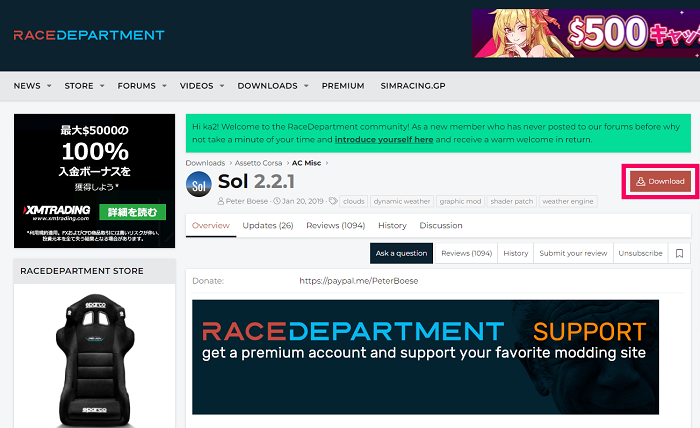Click the bookmark icon button

coord(679,253)
